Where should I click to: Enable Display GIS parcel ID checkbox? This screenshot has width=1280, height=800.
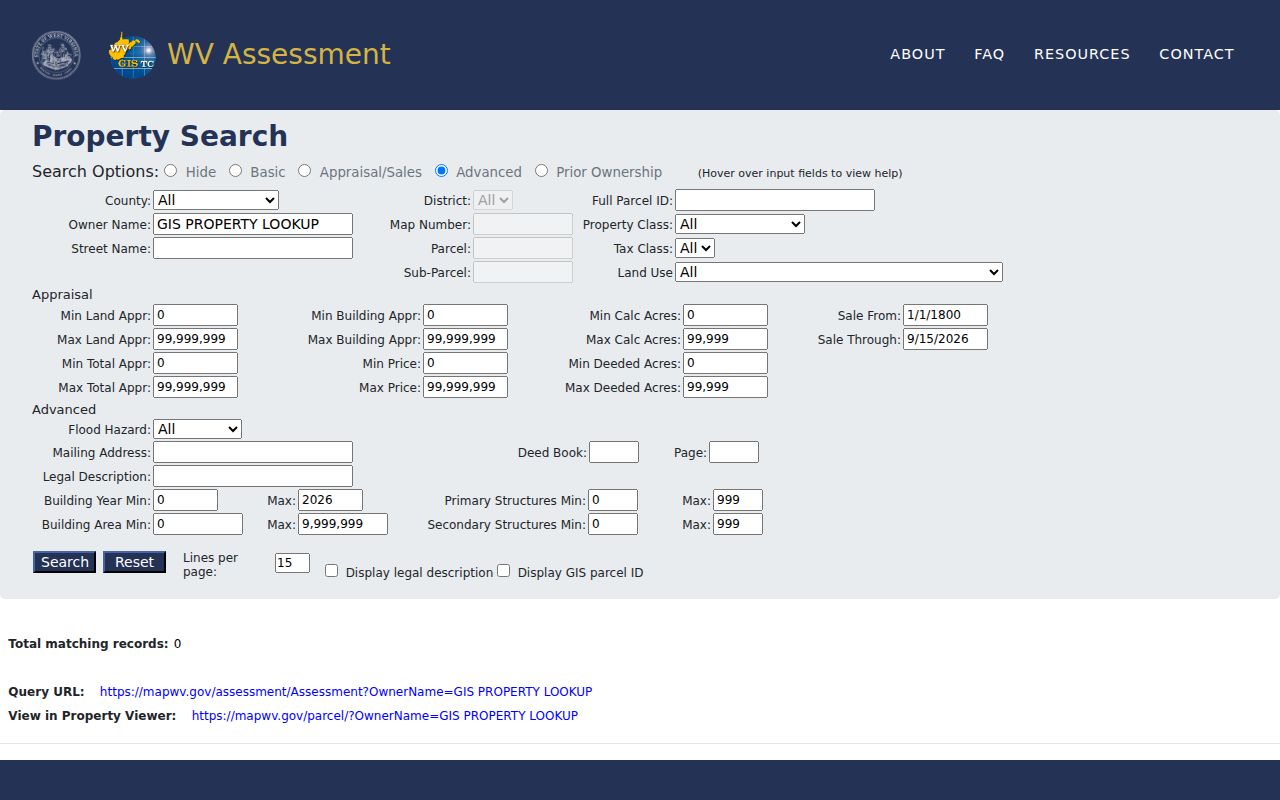[x=504, y=571]
